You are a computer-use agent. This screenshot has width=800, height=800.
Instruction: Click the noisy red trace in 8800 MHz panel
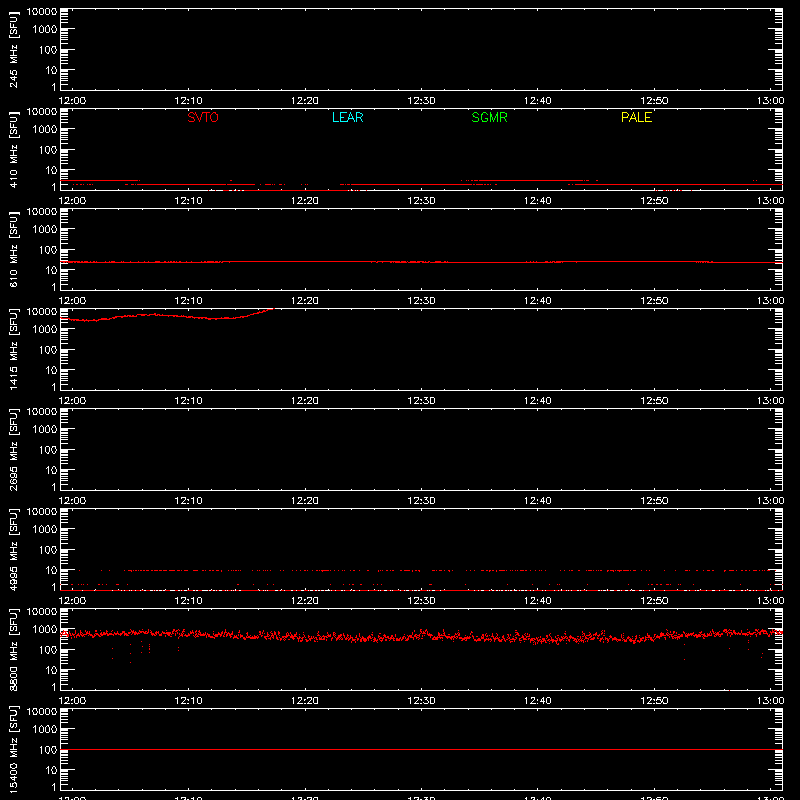(x=421, y=636)
